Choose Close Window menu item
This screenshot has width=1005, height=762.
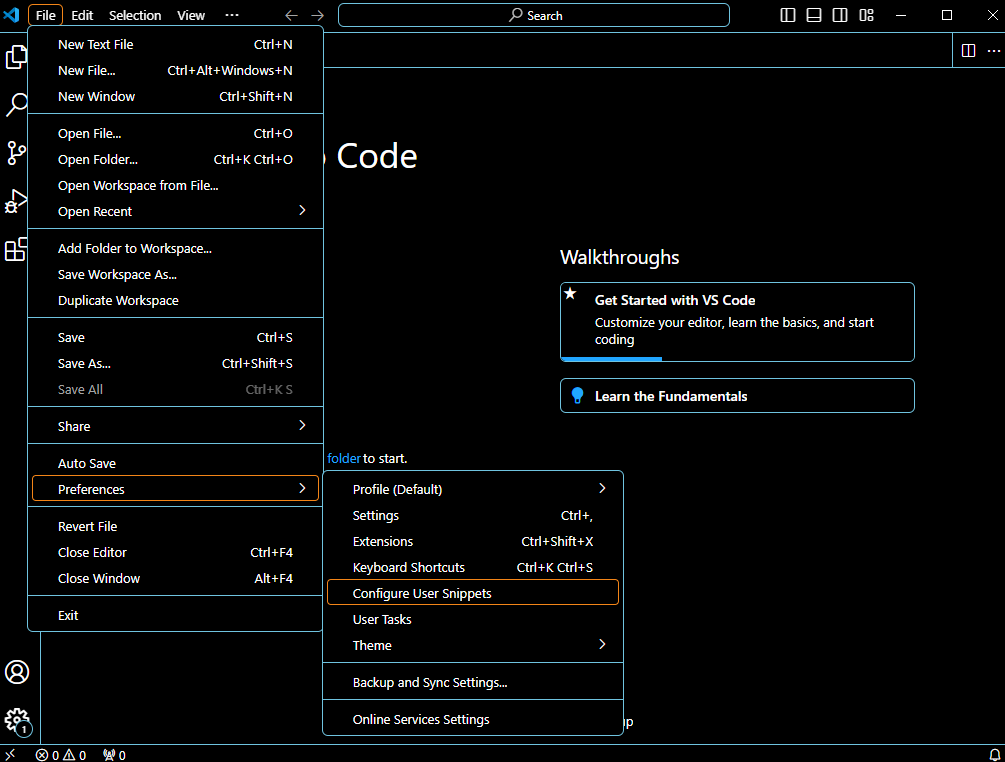(x=175, y=578)
